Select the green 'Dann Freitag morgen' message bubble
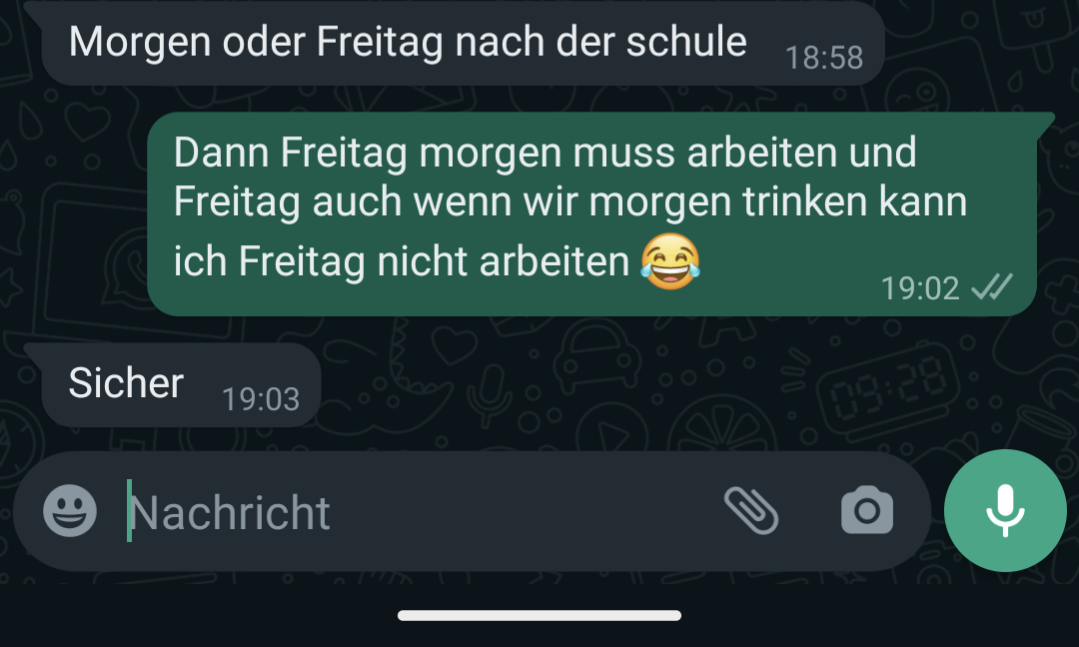Viewport: 1079px width, 647px height. [592, 214]
